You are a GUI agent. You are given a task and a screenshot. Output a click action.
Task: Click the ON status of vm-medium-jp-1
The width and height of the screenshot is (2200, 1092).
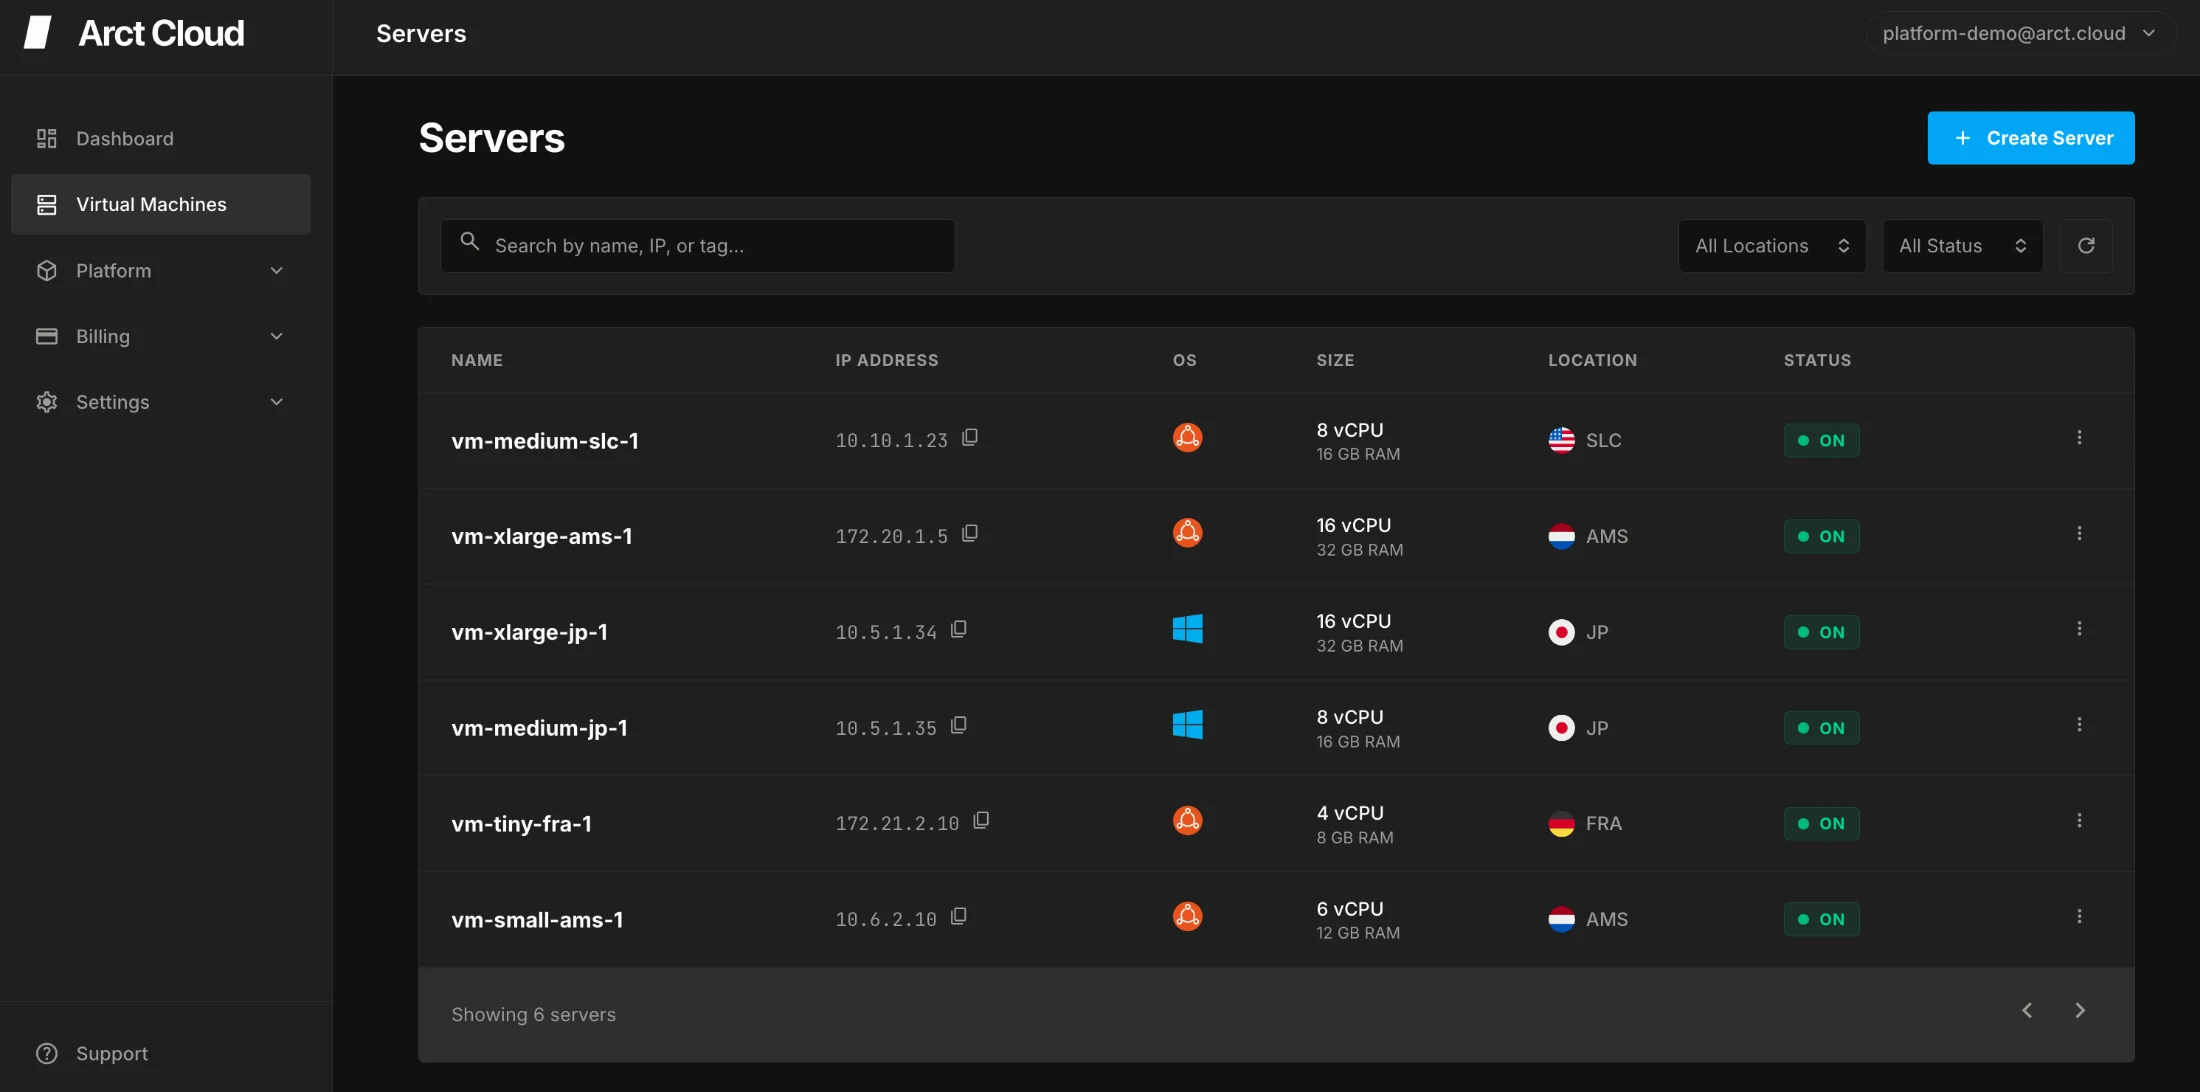(x=1821, y=729)
